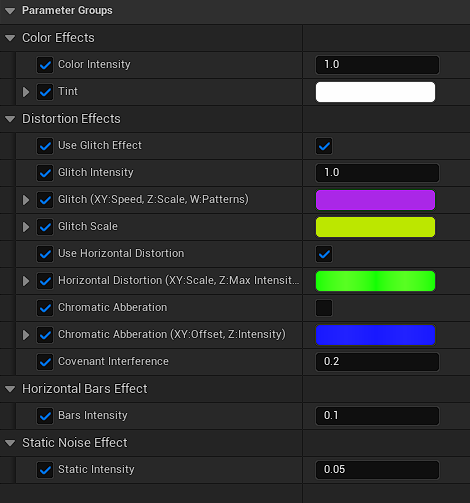Toggle the Glitch Intensity override checkbox

tap(45, 173)
